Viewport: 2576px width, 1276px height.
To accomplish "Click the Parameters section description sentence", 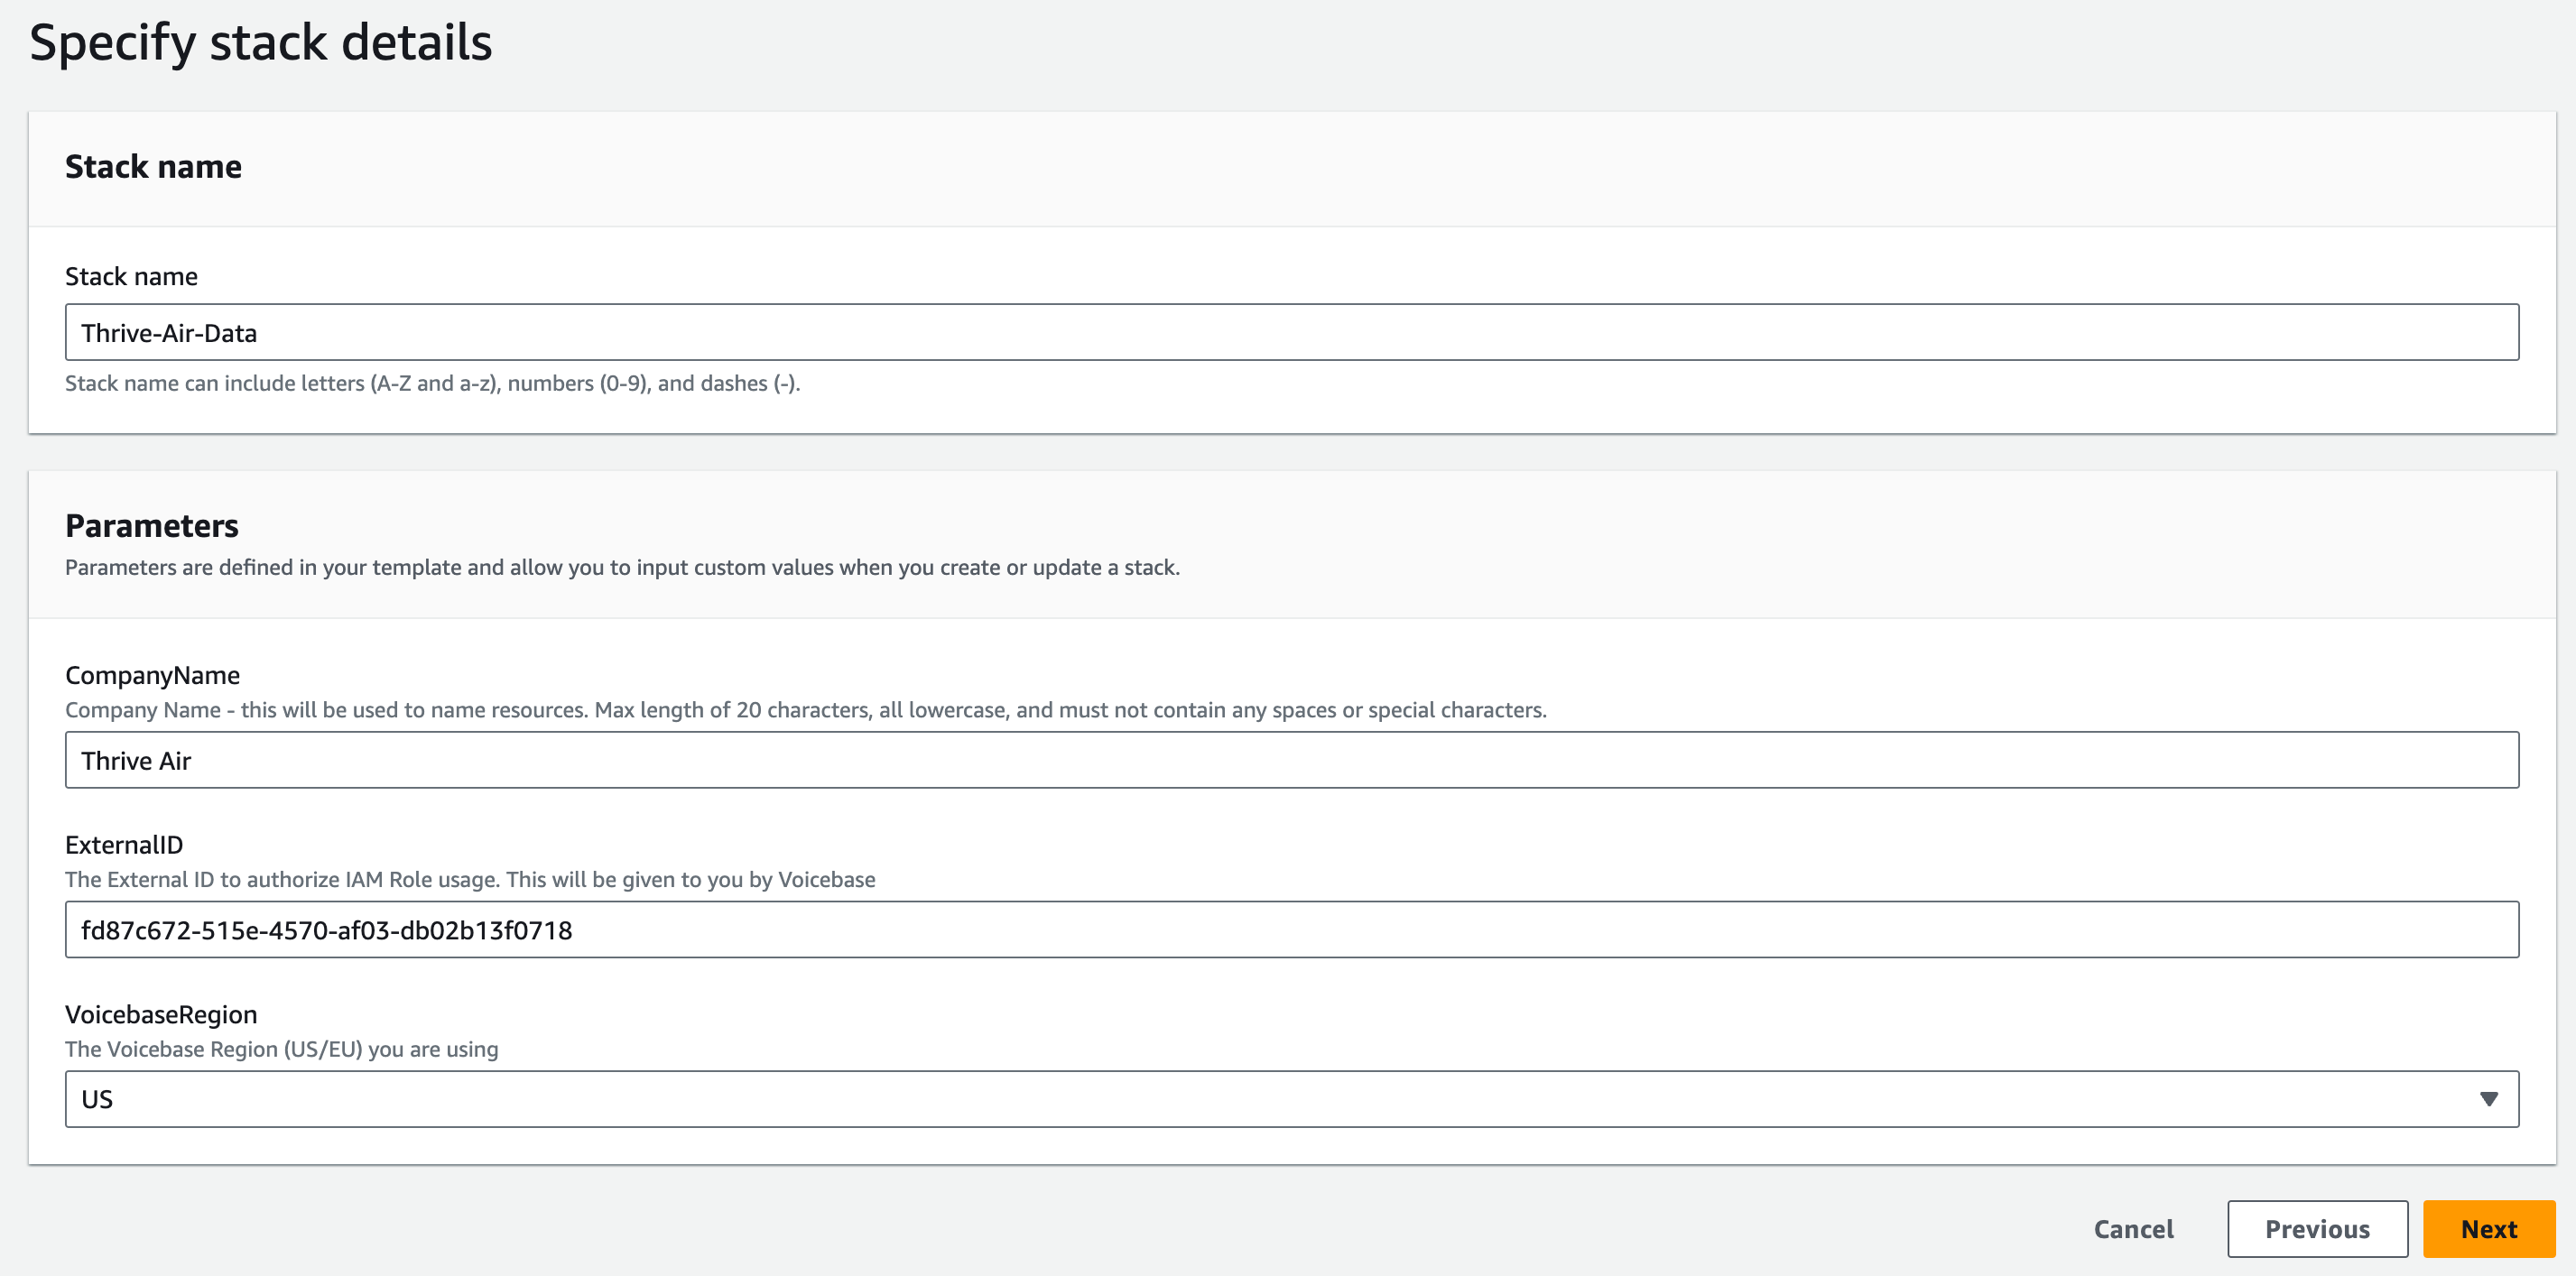I will coord(623,568).
